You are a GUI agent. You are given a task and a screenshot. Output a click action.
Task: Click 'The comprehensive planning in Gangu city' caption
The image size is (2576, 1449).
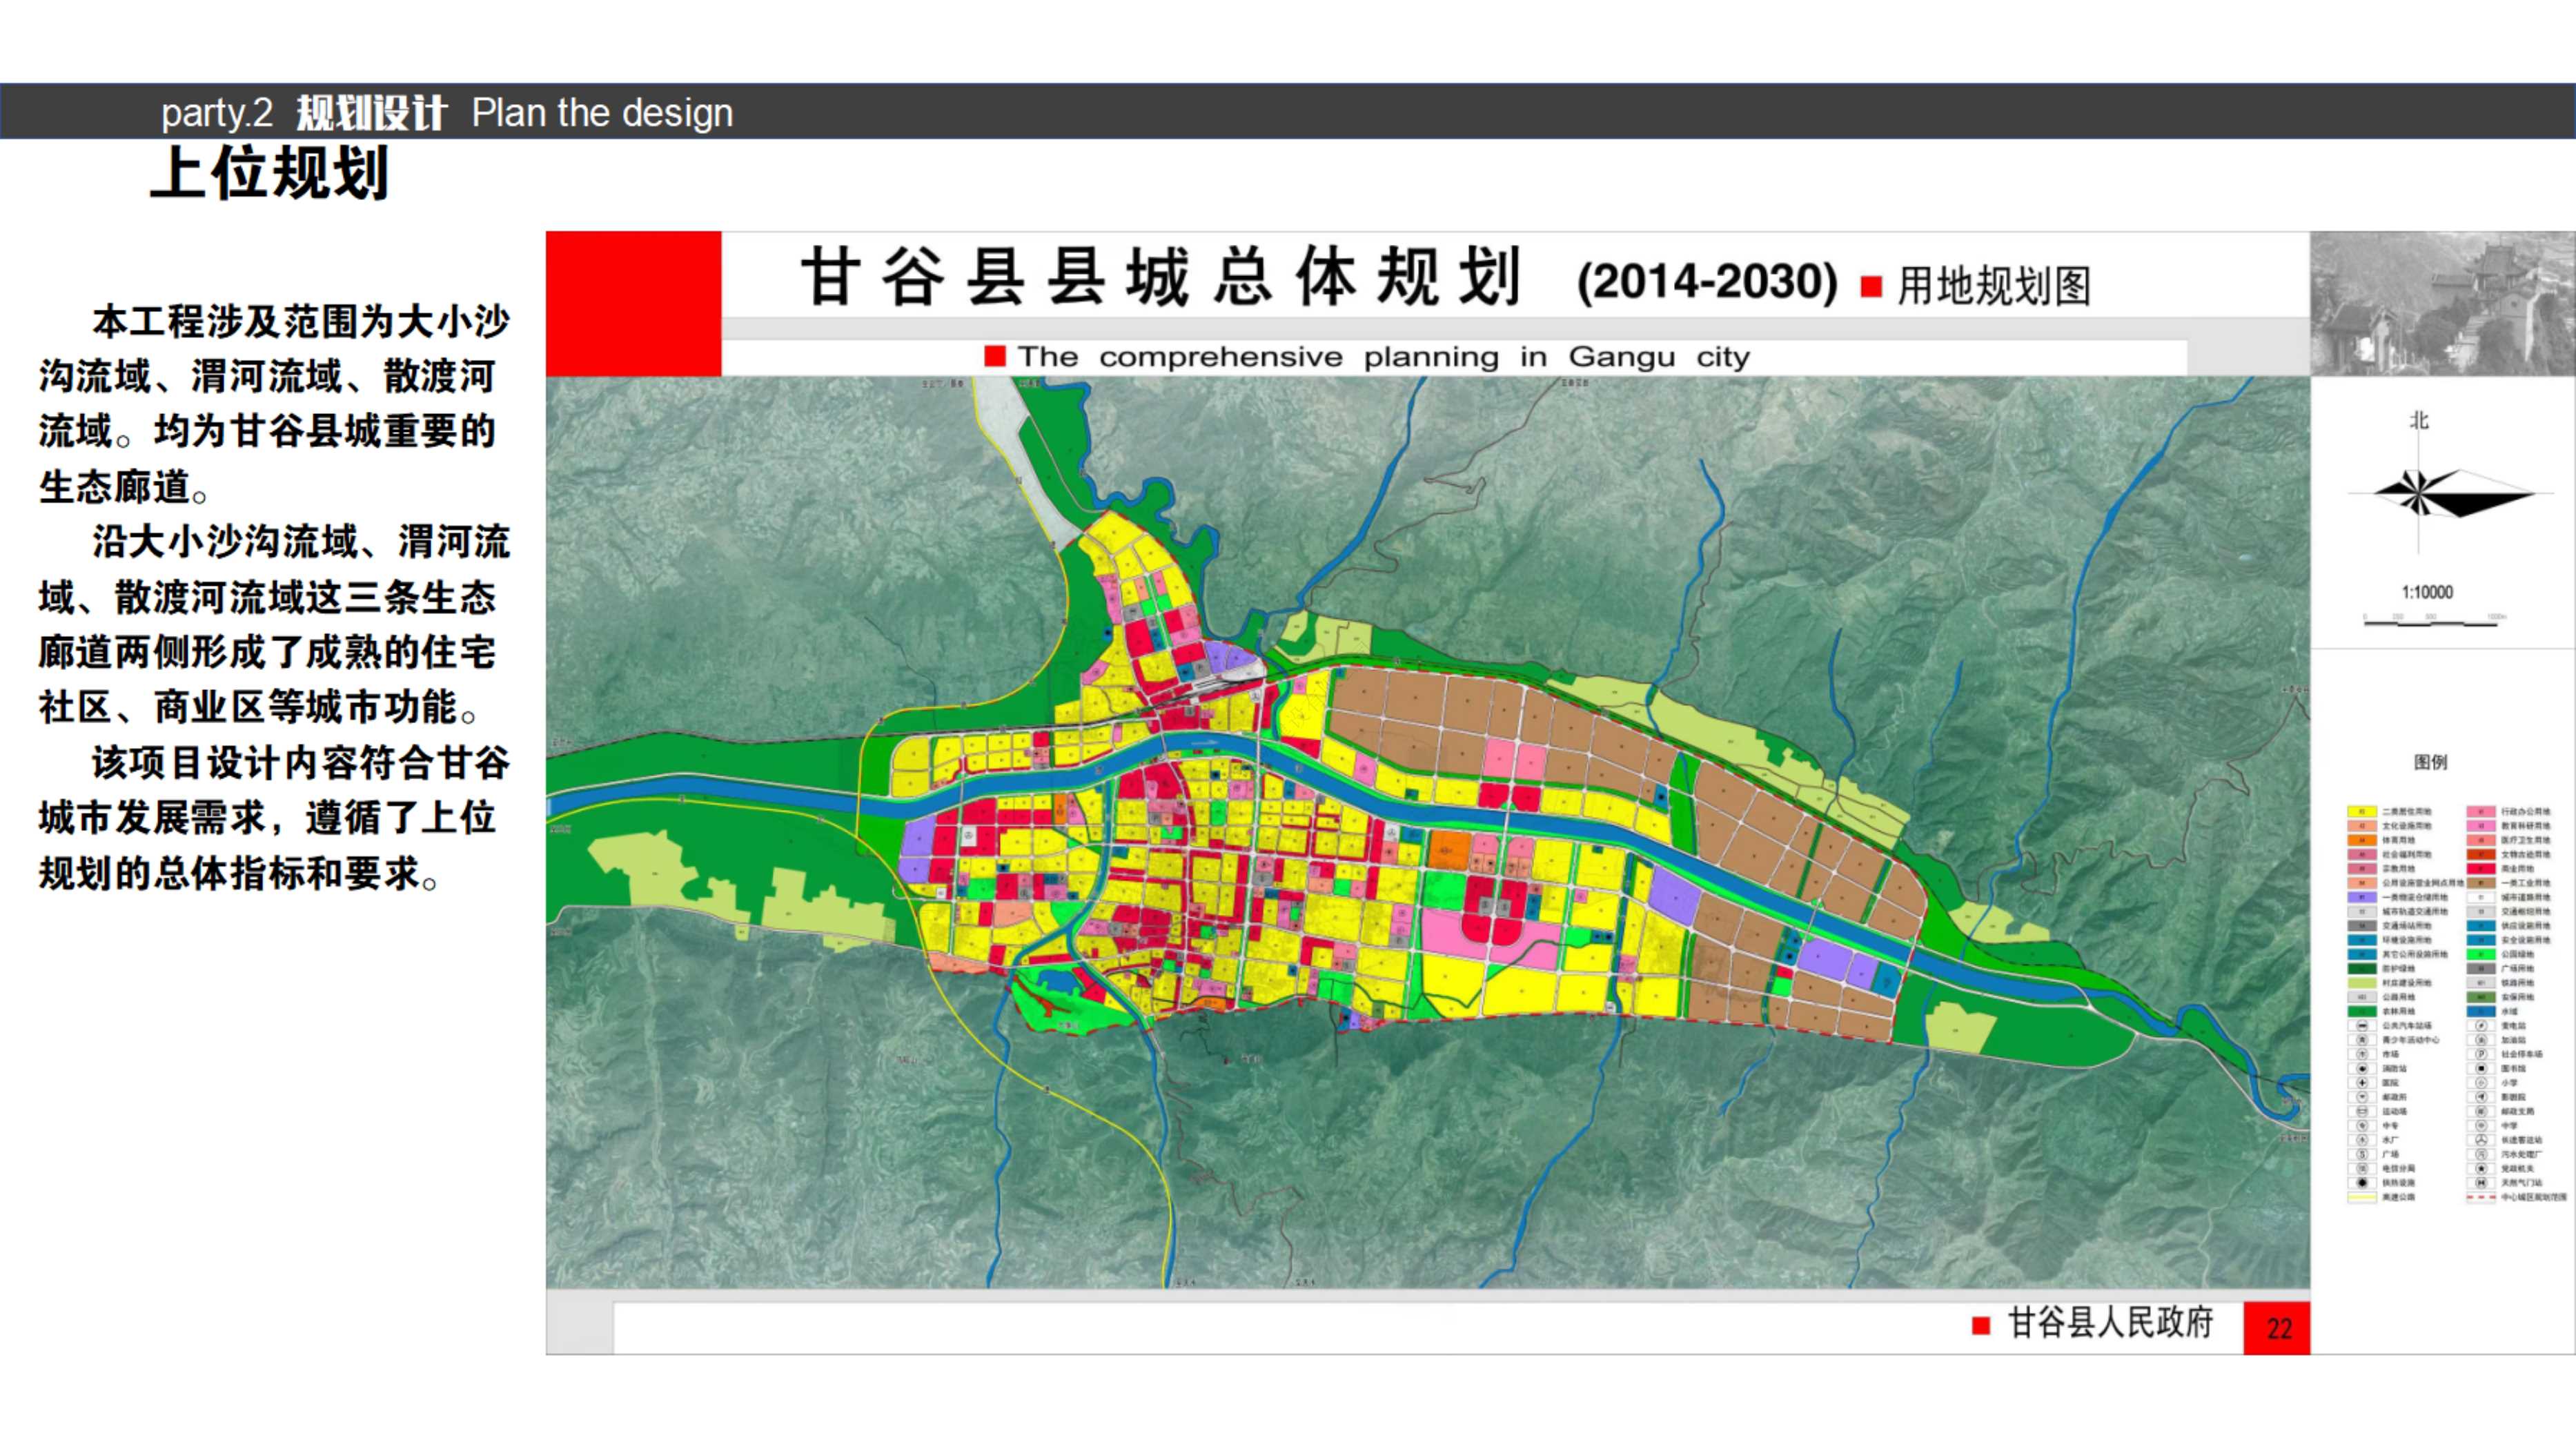(x=1384, y=357)
